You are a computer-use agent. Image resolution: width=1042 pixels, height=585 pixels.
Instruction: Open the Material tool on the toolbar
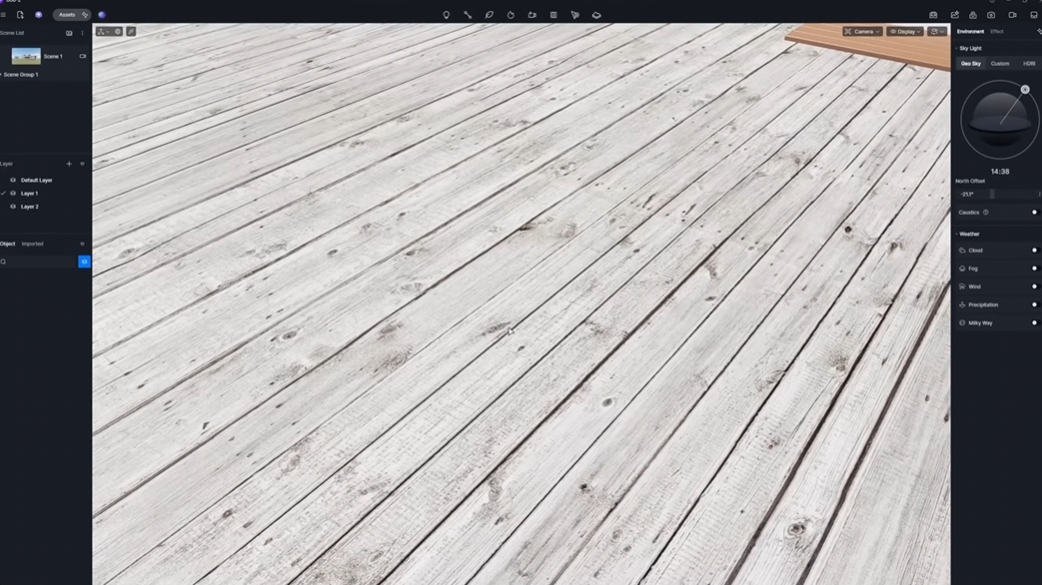553,14
